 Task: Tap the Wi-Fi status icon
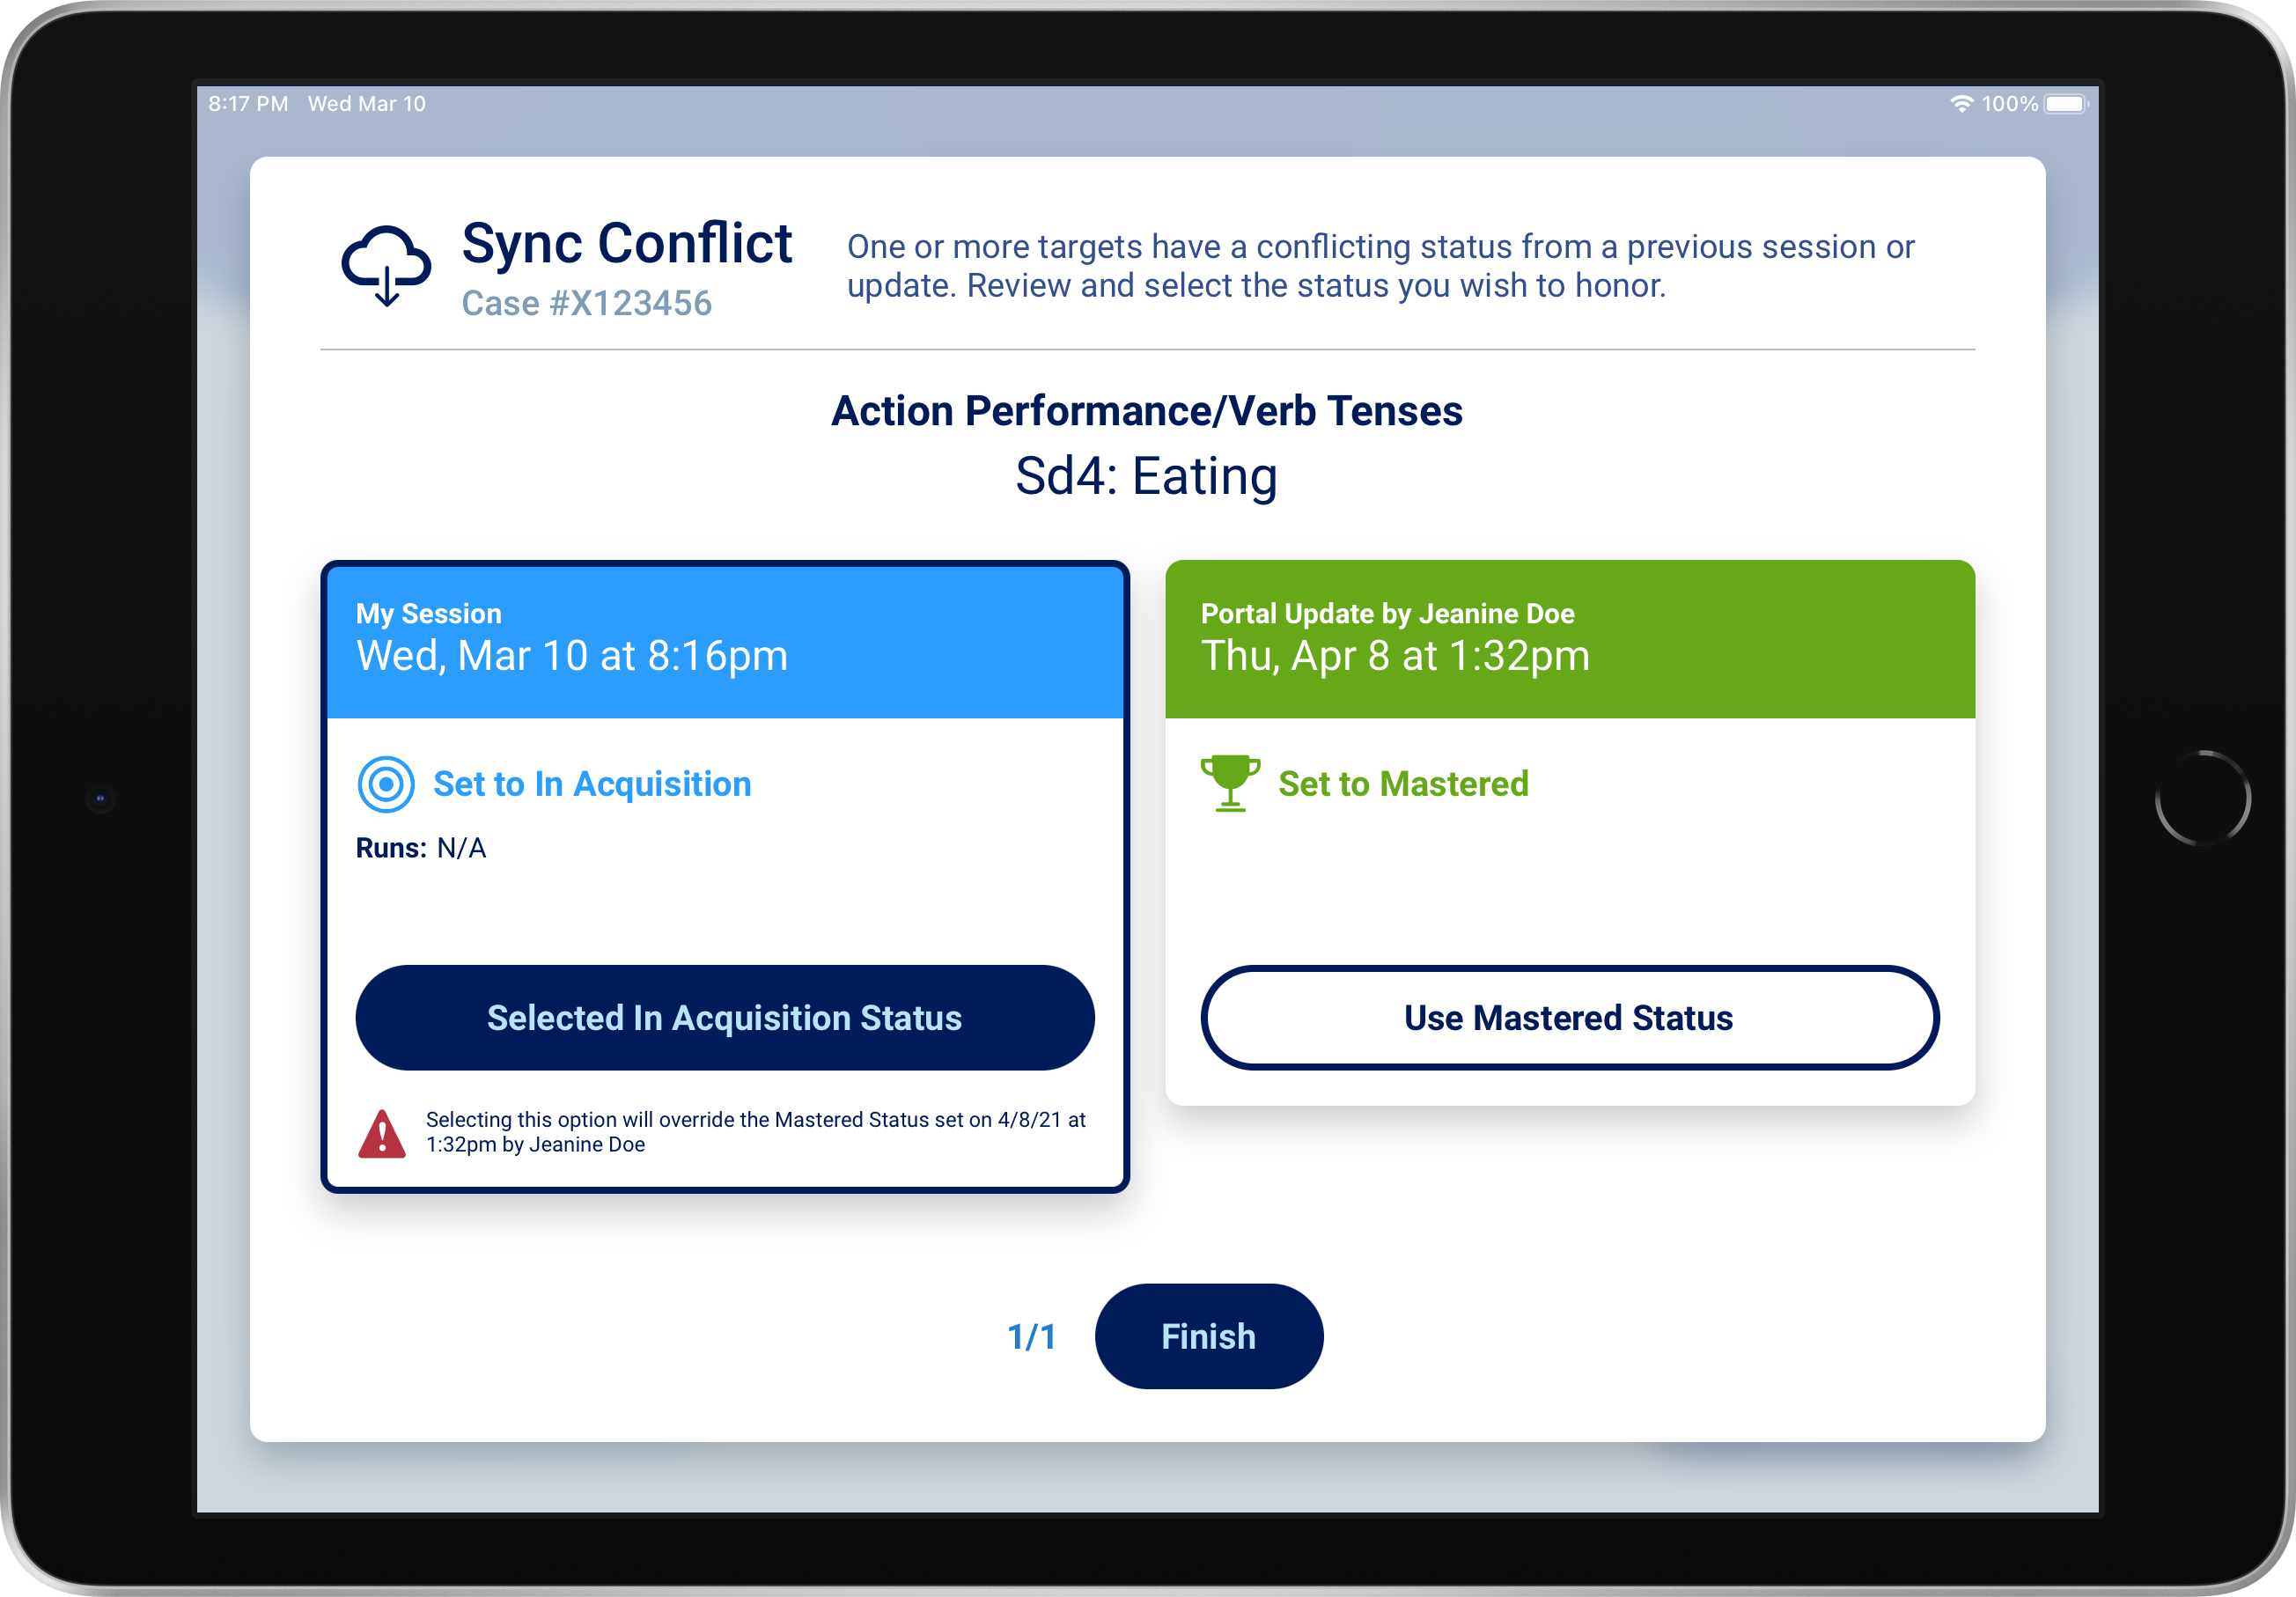pos(1961,104)
